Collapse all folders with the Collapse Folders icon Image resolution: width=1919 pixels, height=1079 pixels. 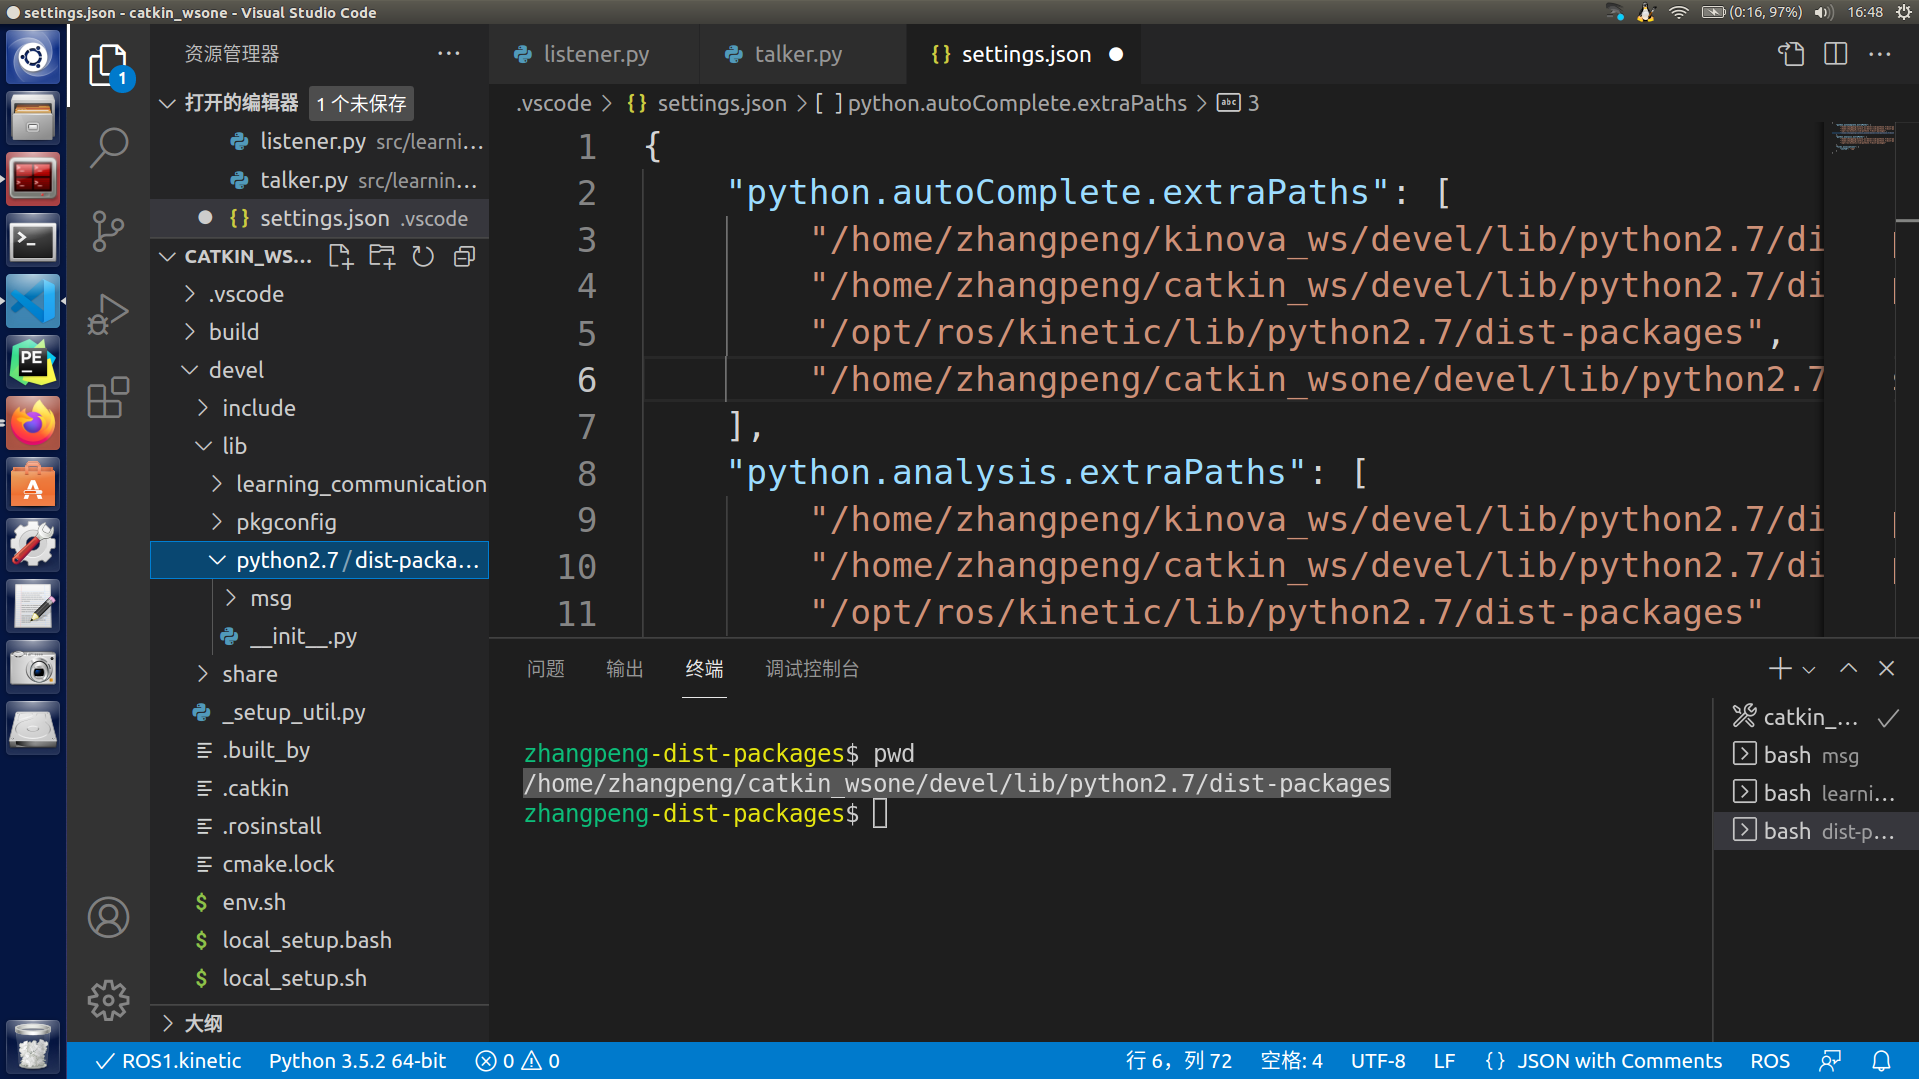pos(463,256)
